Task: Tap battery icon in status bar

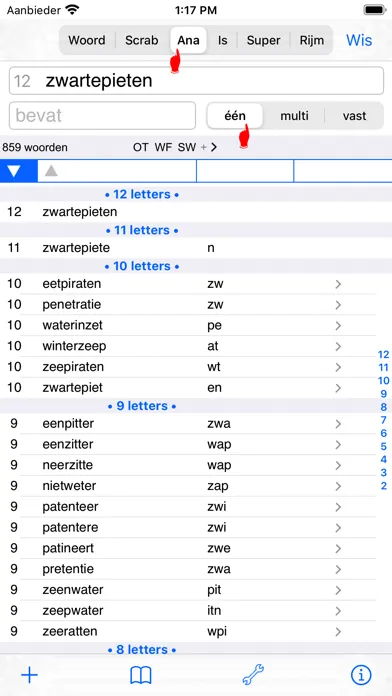Action: click(x=374, y=9)
